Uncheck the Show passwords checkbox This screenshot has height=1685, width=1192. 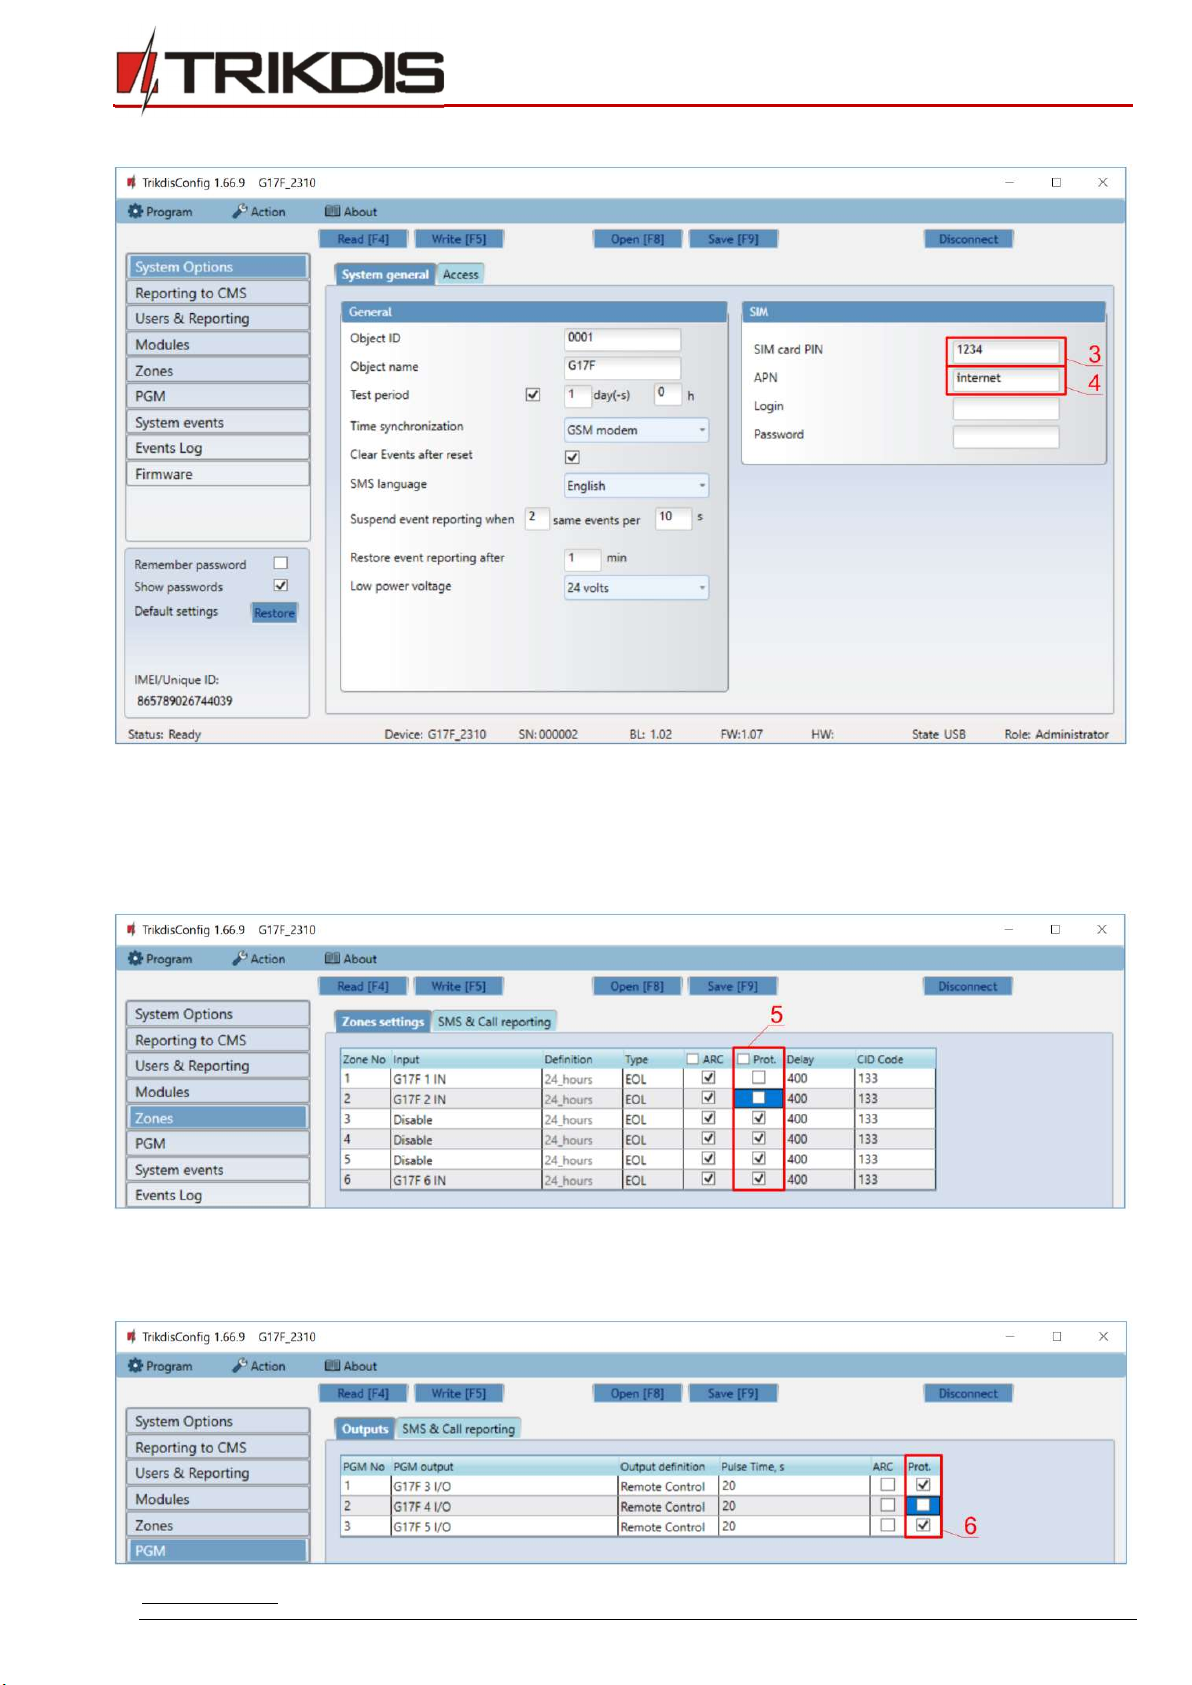[x=281, y=586]
